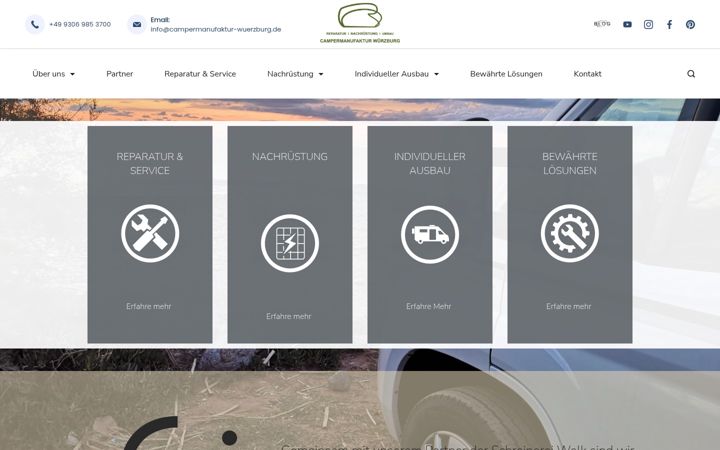Click the INDIVIDUELLER AUSBAU card heading
The height and width of the screenshot is (450, 720).
tap(430, 163)
